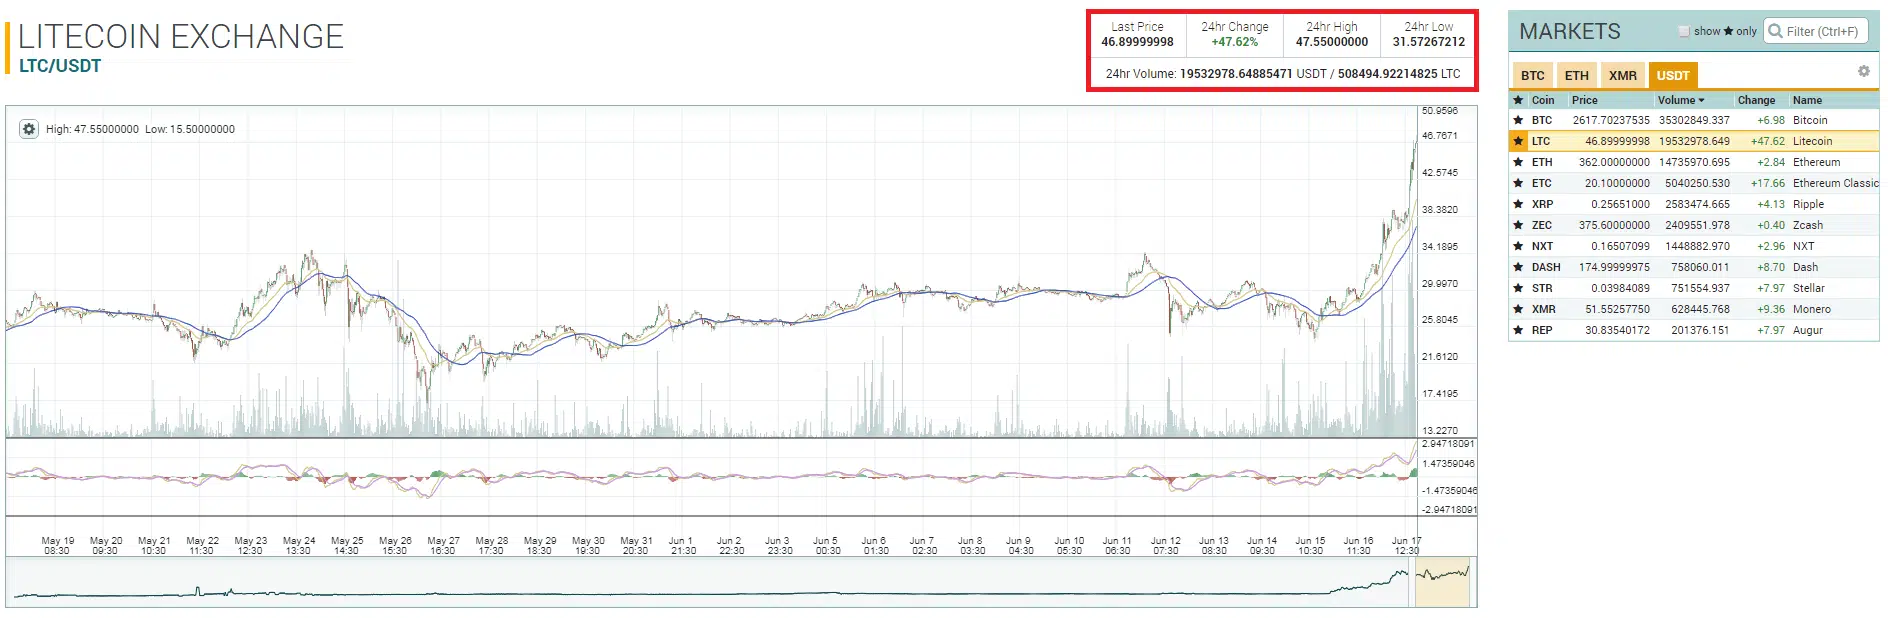Screen dimensions: 1888x618
Task: Switch to the XMR markets tab
Action: [x=1623, y=75]
